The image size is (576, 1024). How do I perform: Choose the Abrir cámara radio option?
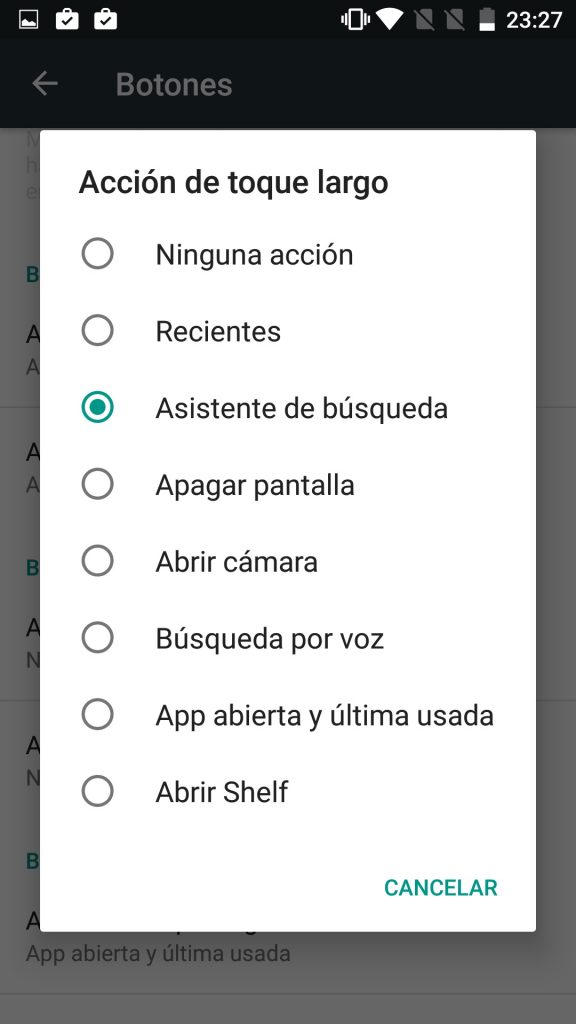tap(97, 561)
